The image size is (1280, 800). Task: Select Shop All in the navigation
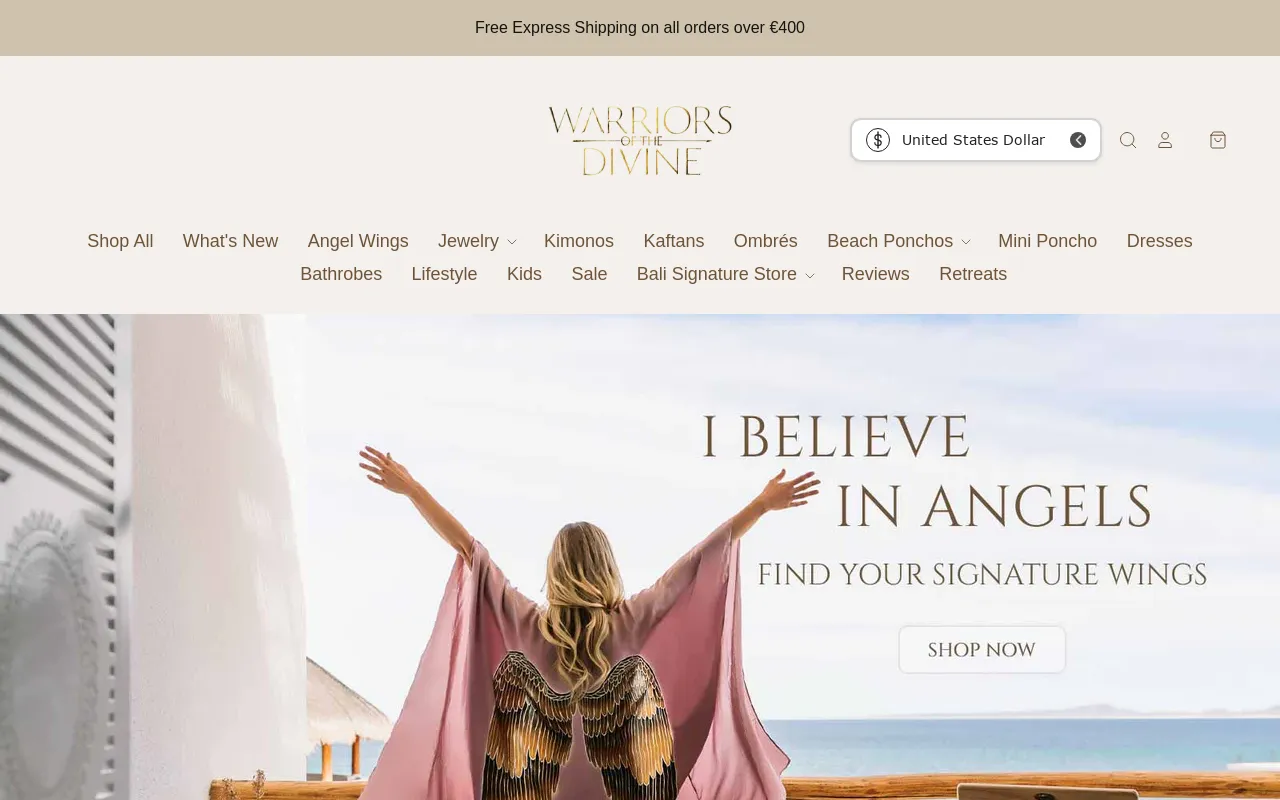(x=120, y=241)
